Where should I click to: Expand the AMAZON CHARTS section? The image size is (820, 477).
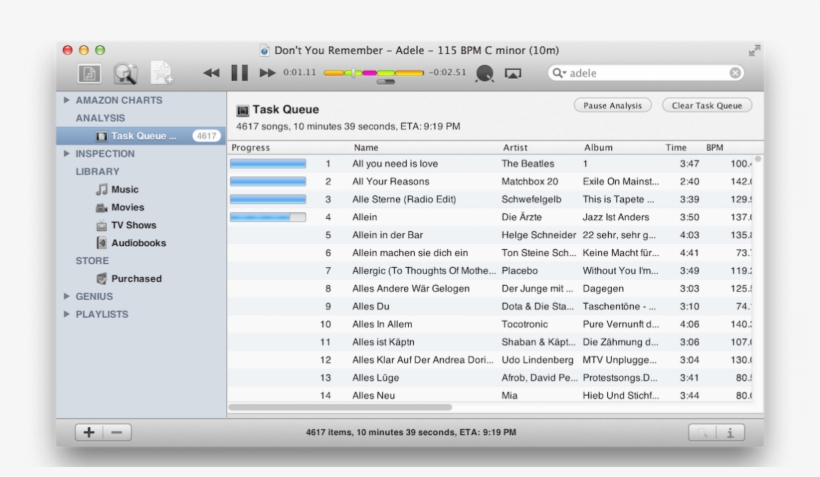[x=66, y=100]
